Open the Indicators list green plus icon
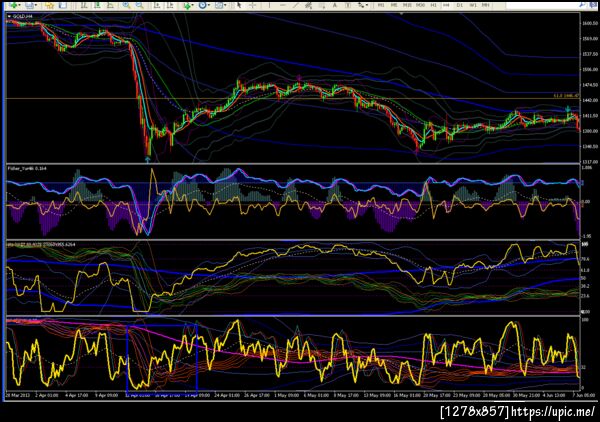Viewport: 600px width, 422px height. (187, 5)
